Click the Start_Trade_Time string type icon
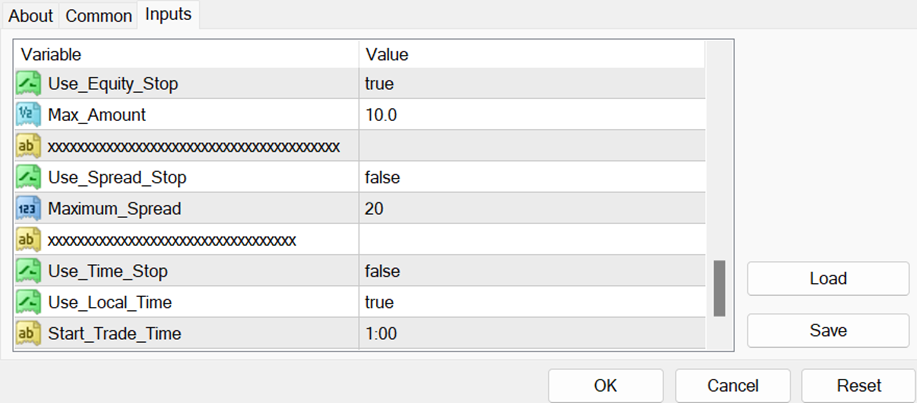The height and width of the screenshot is (403, 917). (28, 333)
